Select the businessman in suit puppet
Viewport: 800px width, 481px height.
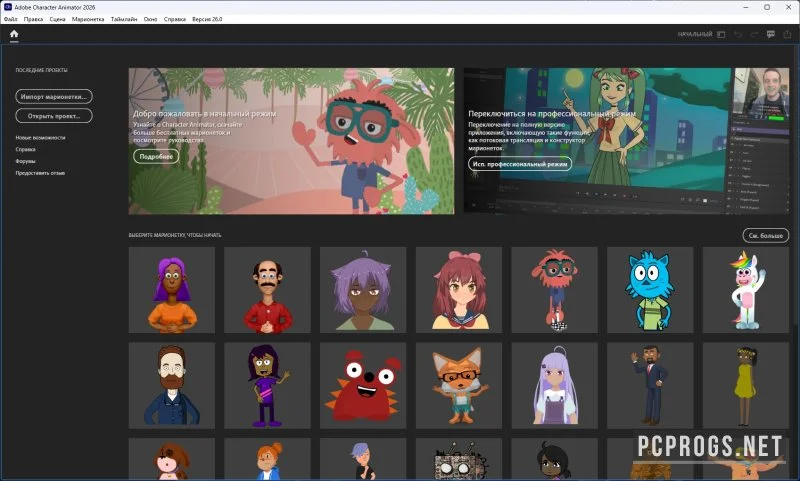point(650,386)
